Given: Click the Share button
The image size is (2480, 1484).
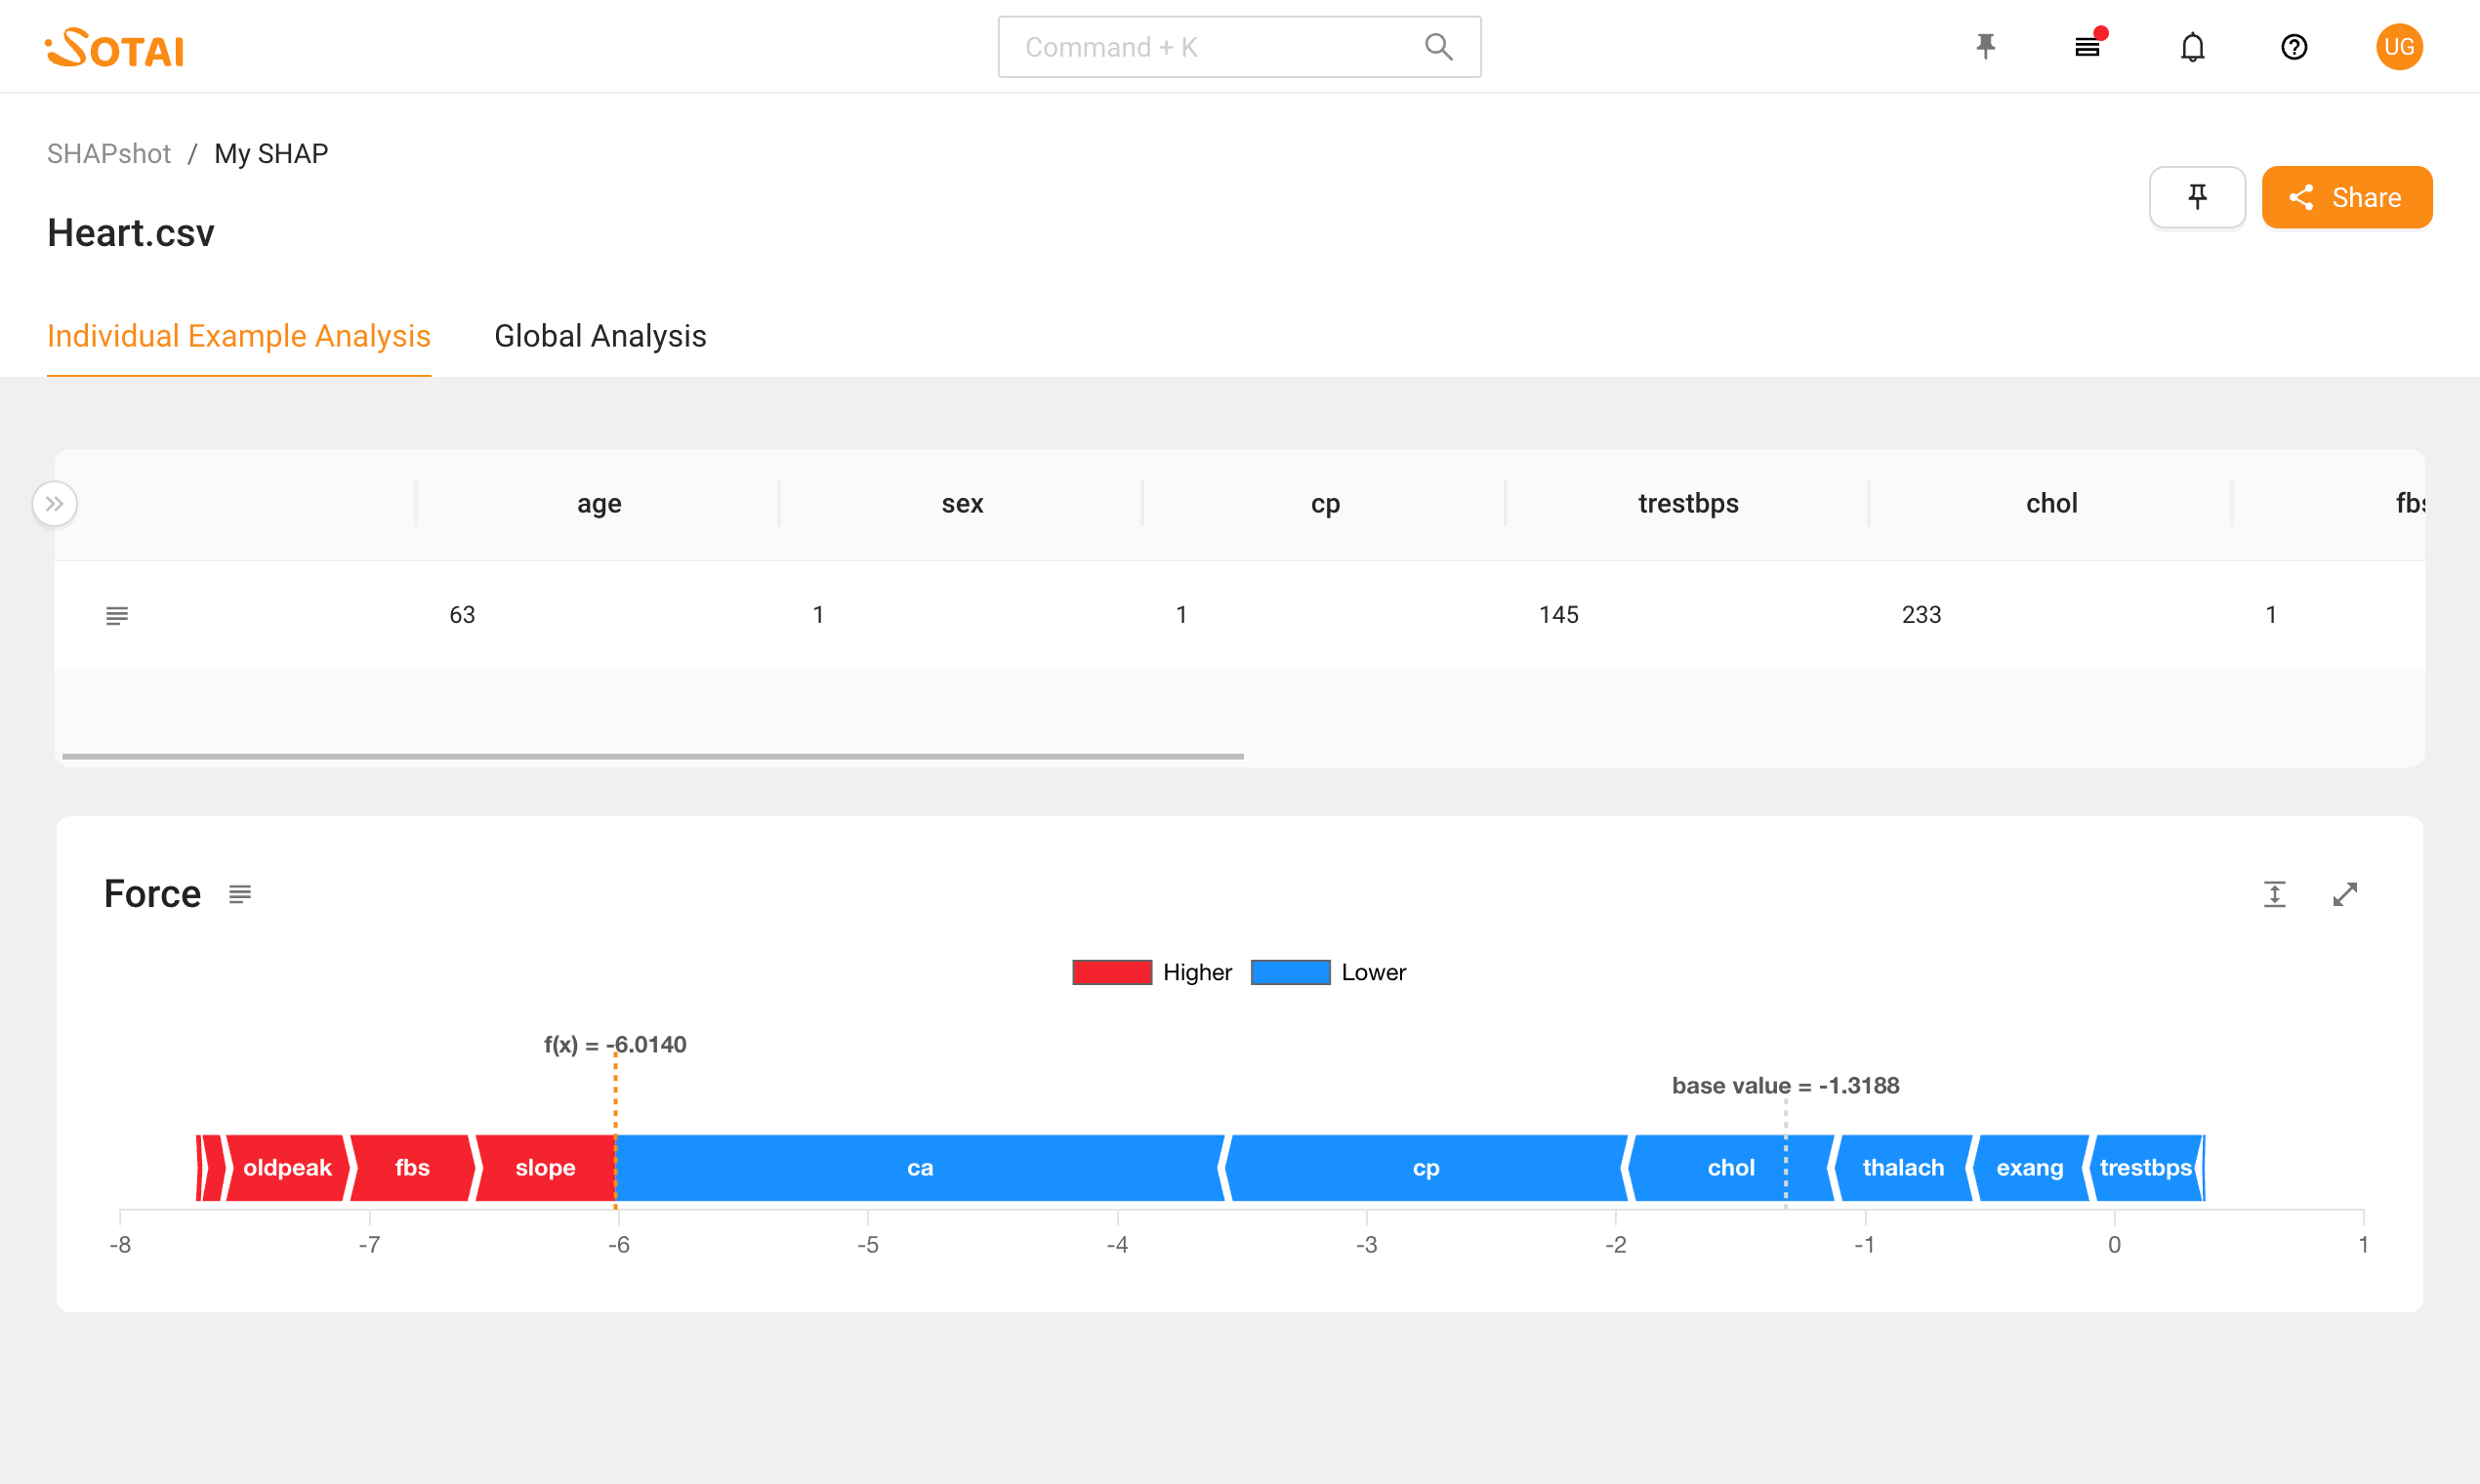Looking at the screenshot, I should (2346, 197).
